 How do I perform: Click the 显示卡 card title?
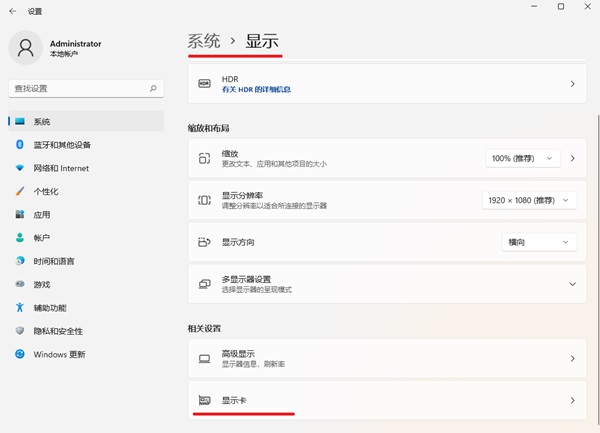[x=234, y=400]
